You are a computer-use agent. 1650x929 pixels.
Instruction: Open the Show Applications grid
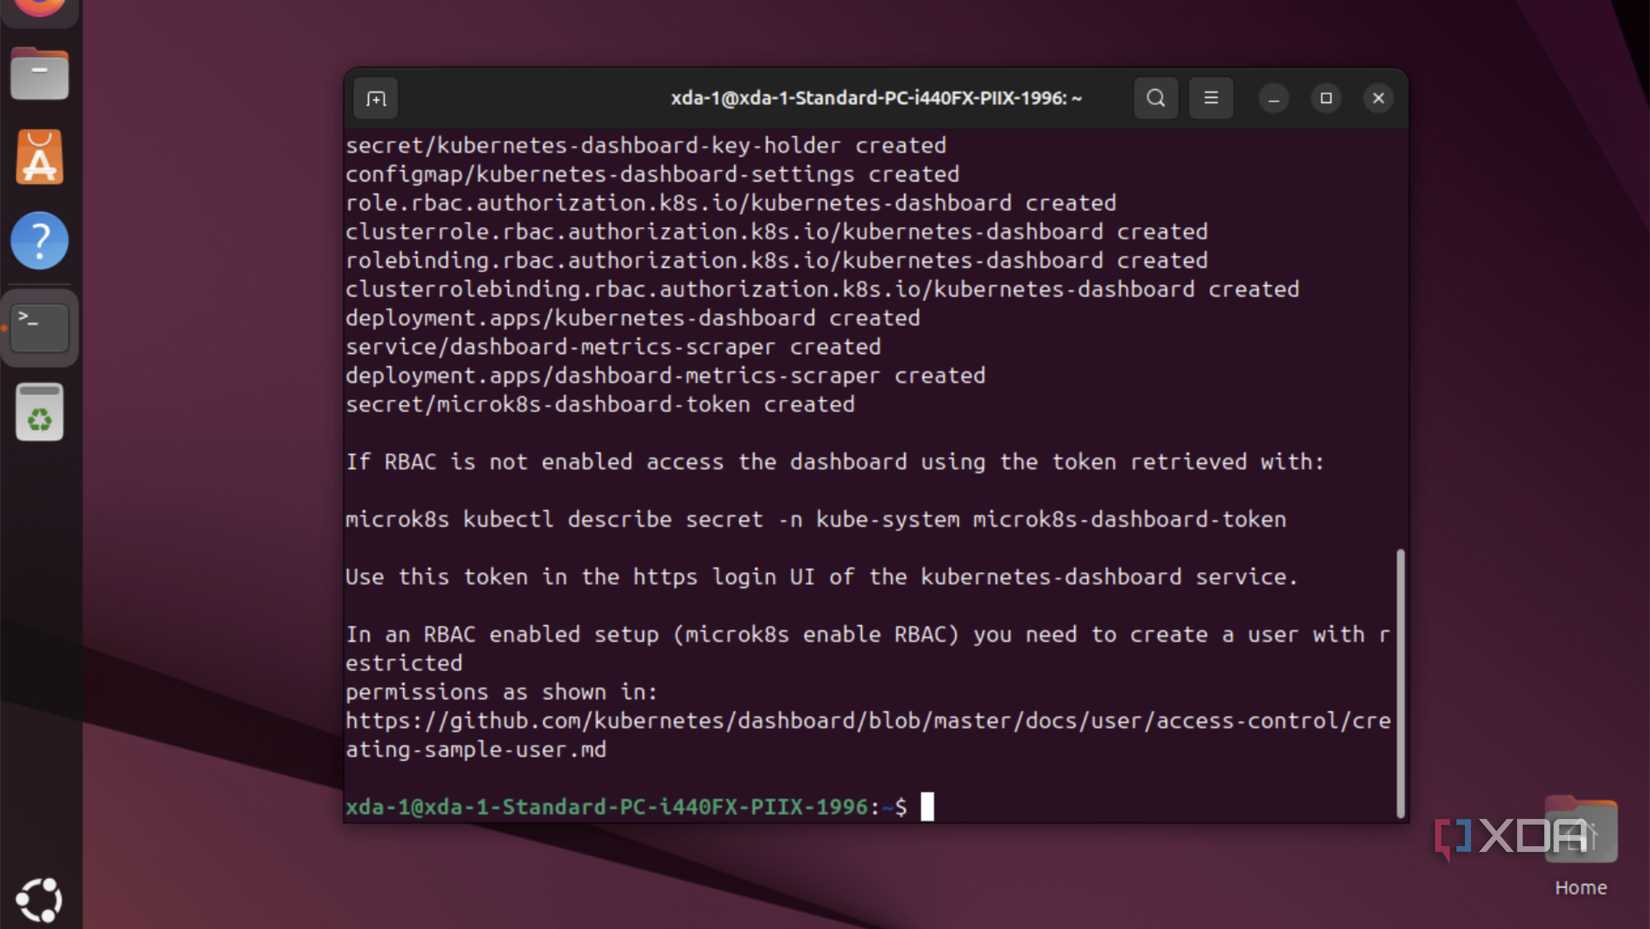click(x=39, y=899)
